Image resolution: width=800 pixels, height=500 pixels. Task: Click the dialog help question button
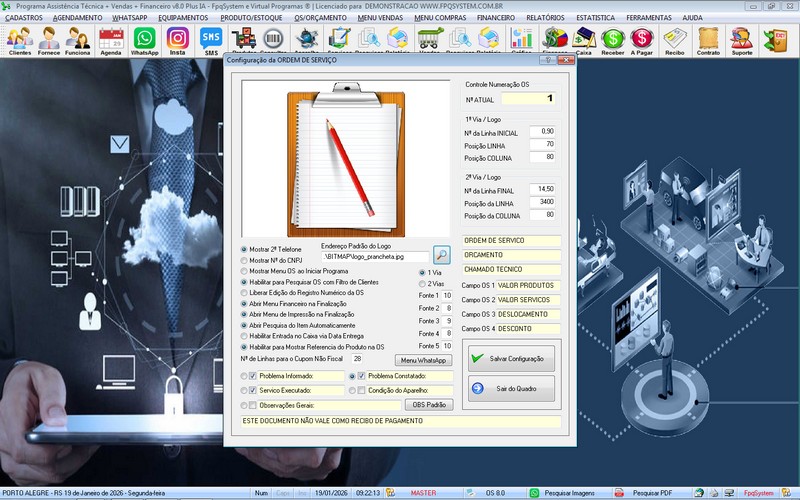(548, 60)
